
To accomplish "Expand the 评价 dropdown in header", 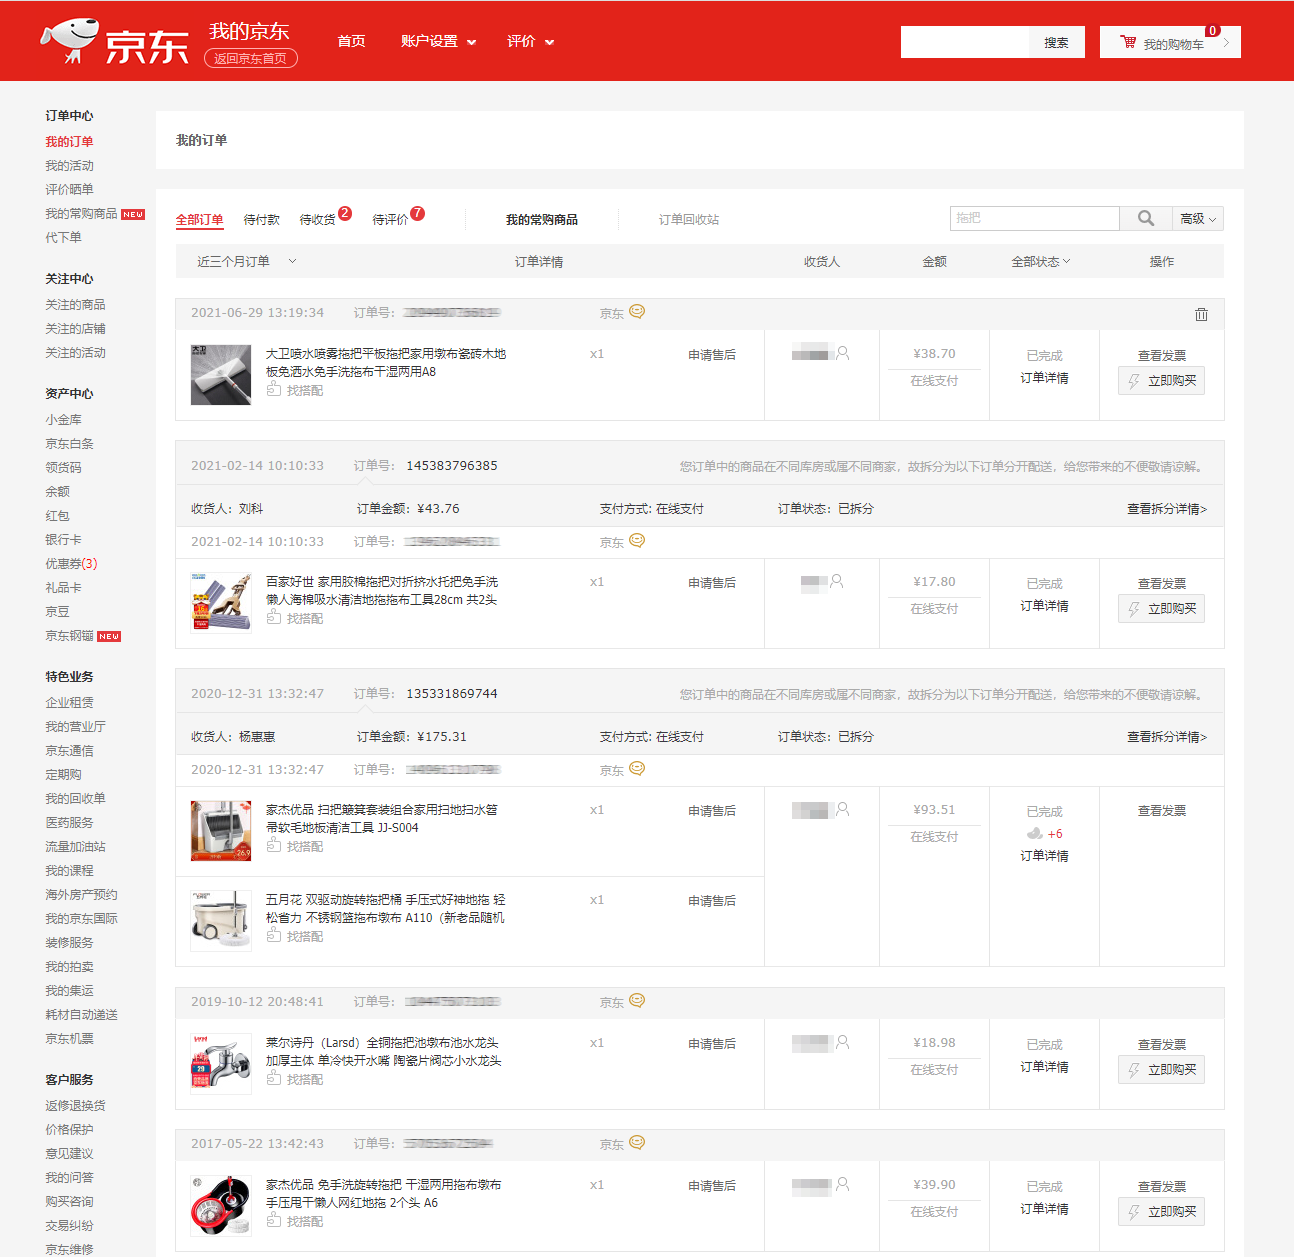I will coord(530,41).
